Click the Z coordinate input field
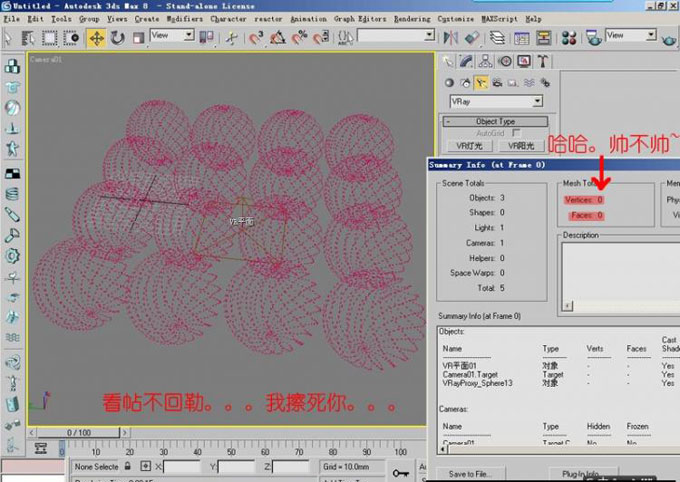 [291, 467]
